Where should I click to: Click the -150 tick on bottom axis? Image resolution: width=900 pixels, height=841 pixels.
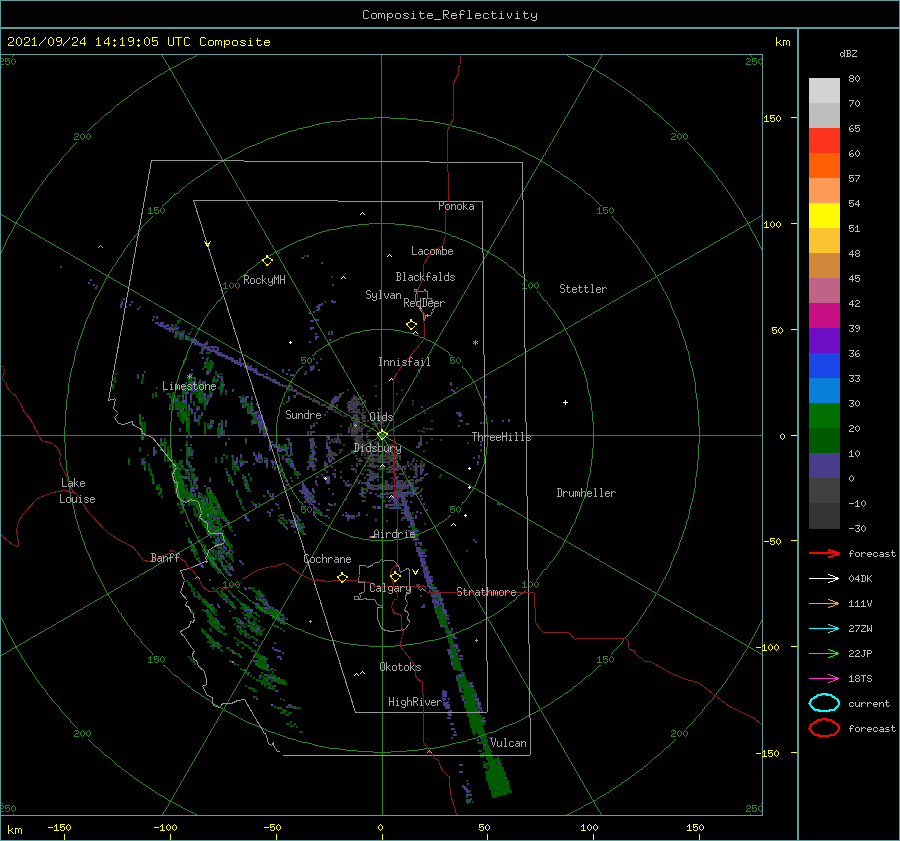tap(59, 827)
